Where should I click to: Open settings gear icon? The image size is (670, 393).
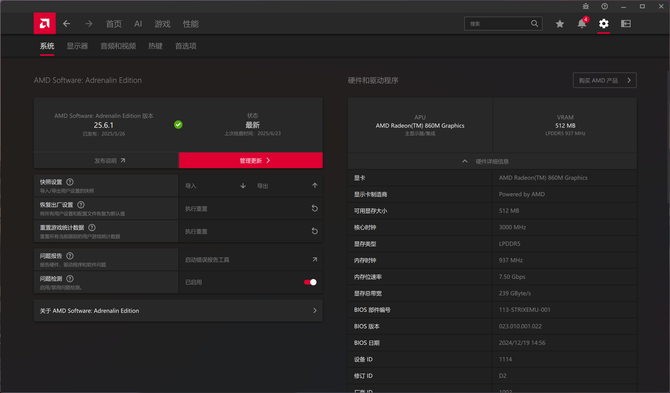point(603,23)
